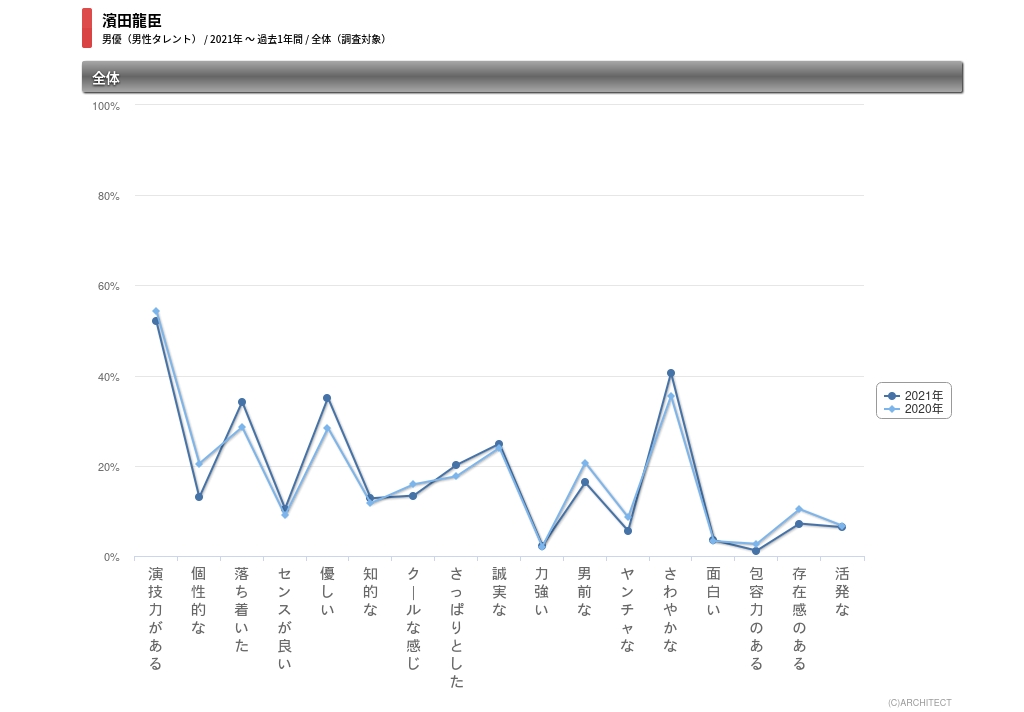Screen dimensions: 1024x712
Task: Select the 2021 data point for 優しい
Action: coord(327,398)
